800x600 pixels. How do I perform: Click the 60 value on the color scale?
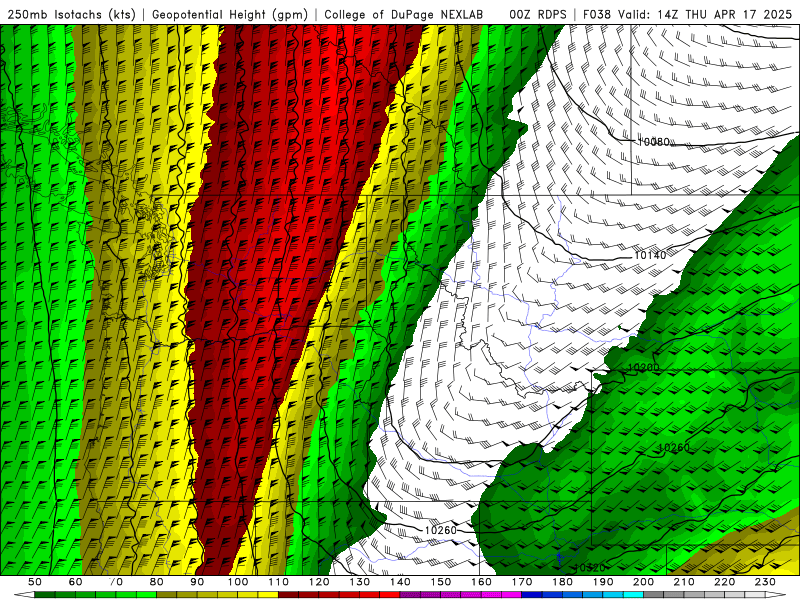(75, 582)
